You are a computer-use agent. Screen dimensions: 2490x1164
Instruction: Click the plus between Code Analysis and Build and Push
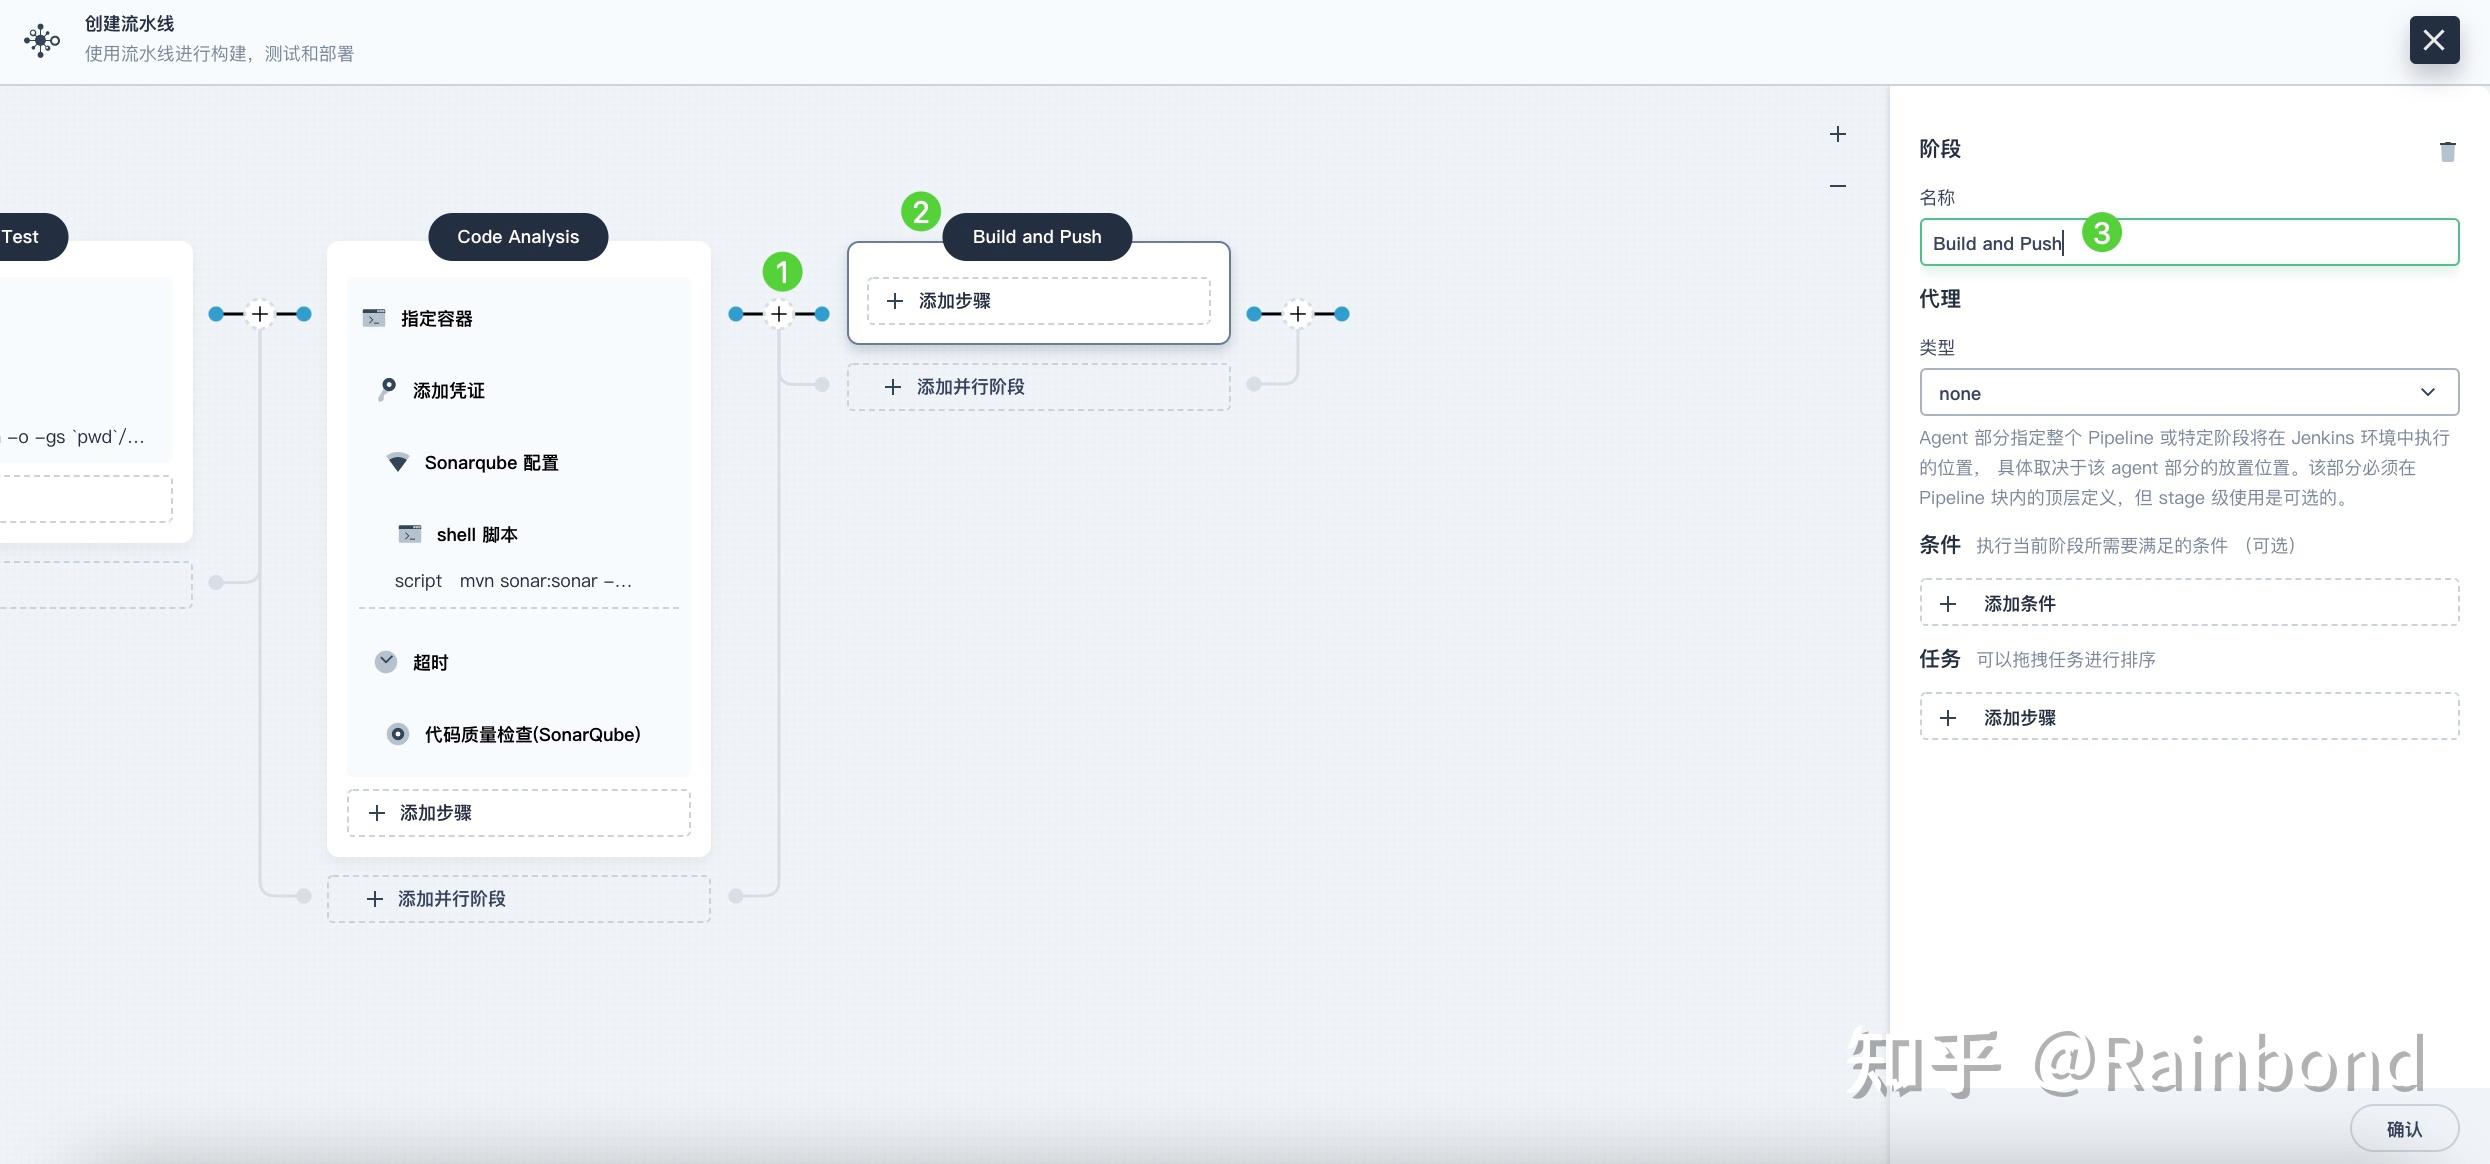pyautogui.click(x=779, y=314)
